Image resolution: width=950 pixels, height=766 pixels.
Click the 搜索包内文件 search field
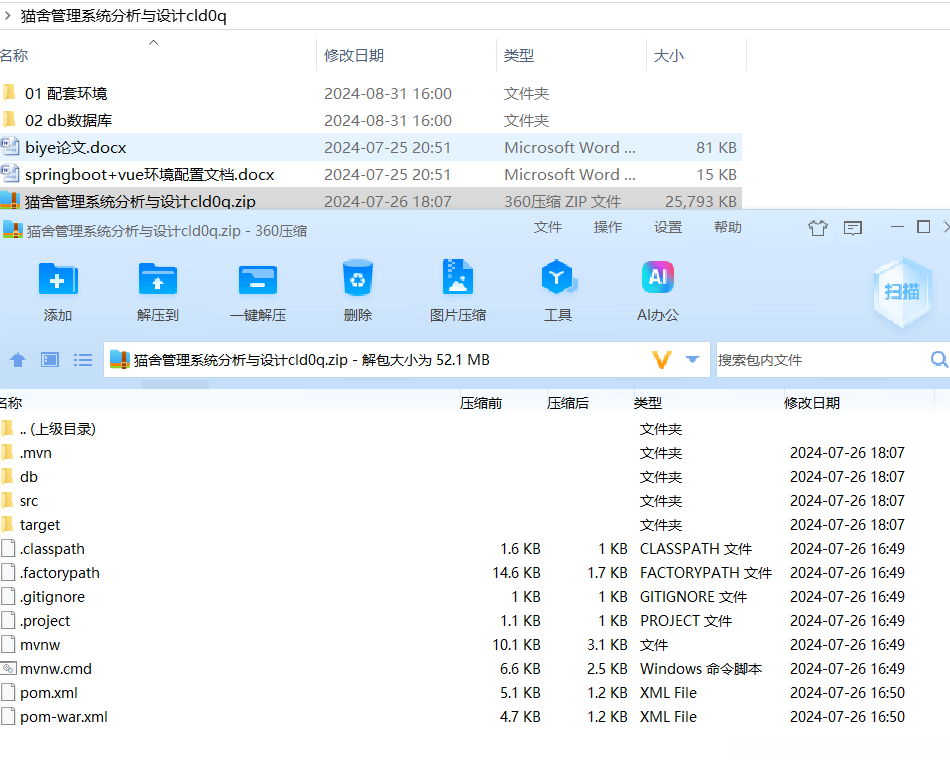point(821,360)
